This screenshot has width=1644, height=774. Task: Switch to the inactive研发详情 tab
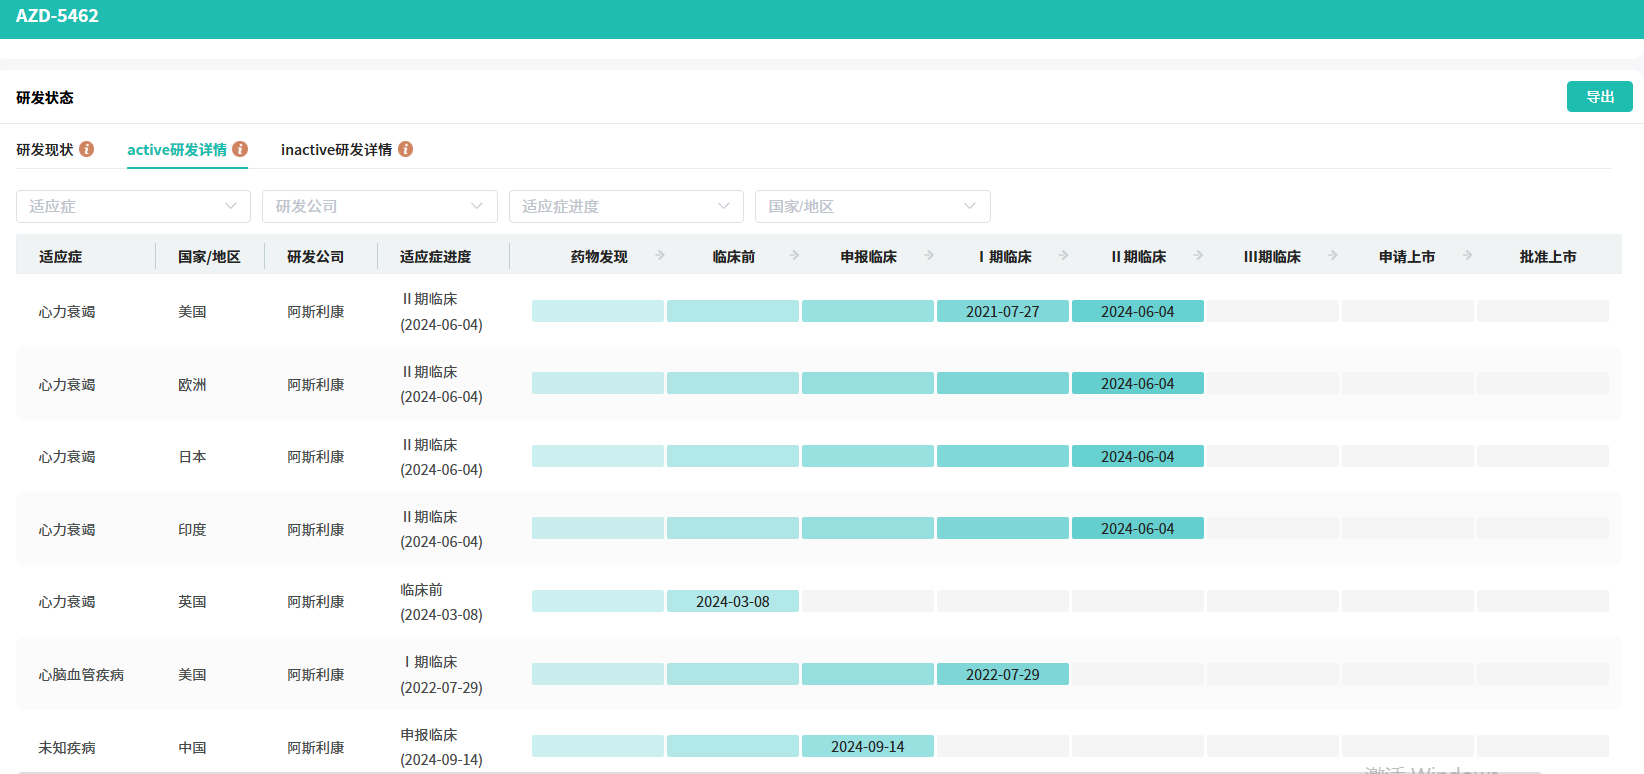coord(336,149)
